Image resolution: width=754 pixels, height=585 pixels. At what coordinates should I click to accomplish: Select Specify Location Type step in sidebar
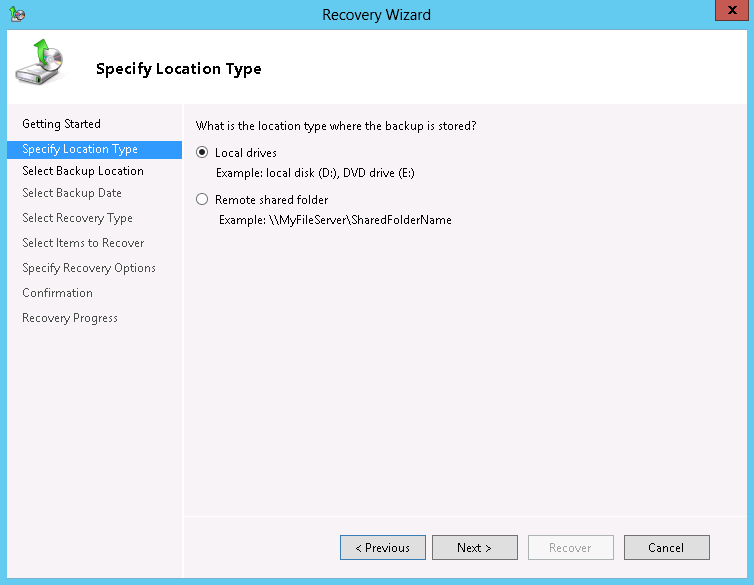[80, 149]
